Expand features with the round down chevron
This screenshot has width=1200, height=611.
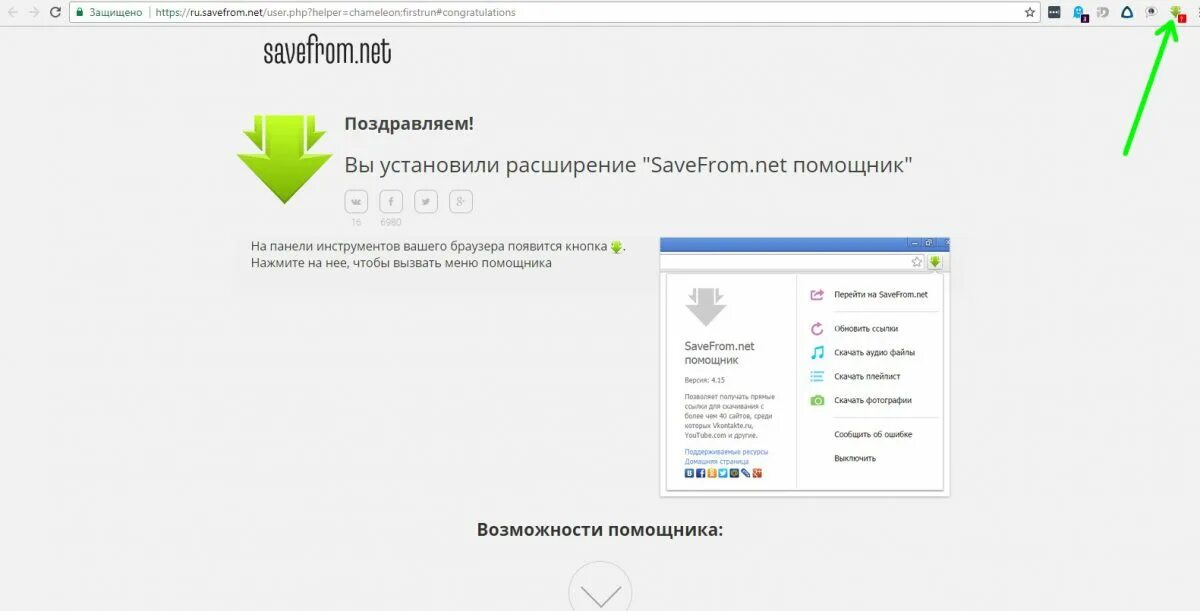[x=600, y=590]
